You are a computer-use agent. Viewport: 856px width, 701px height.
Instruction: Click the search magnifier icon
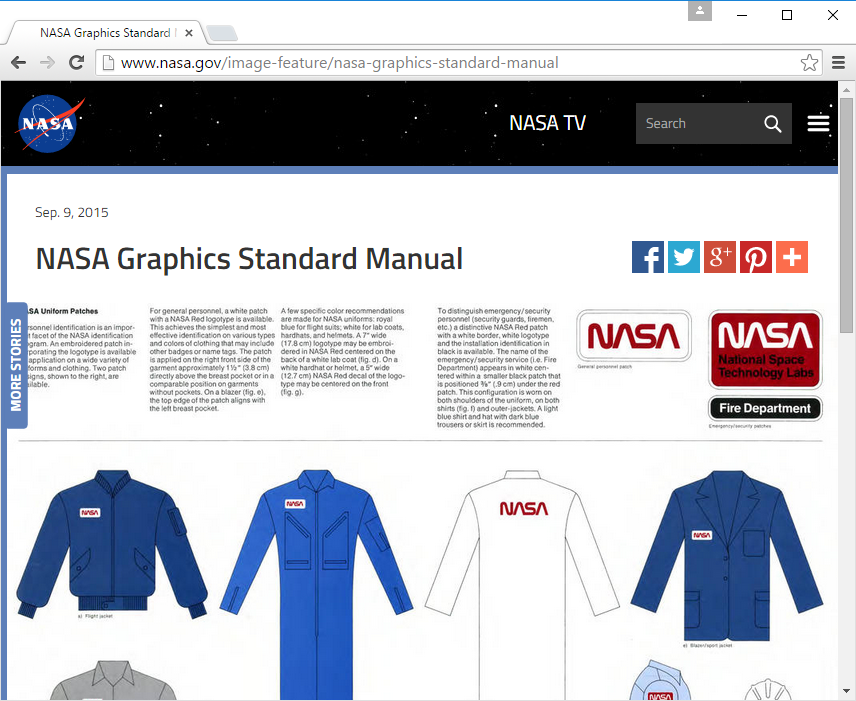click(x=772, y=123)
